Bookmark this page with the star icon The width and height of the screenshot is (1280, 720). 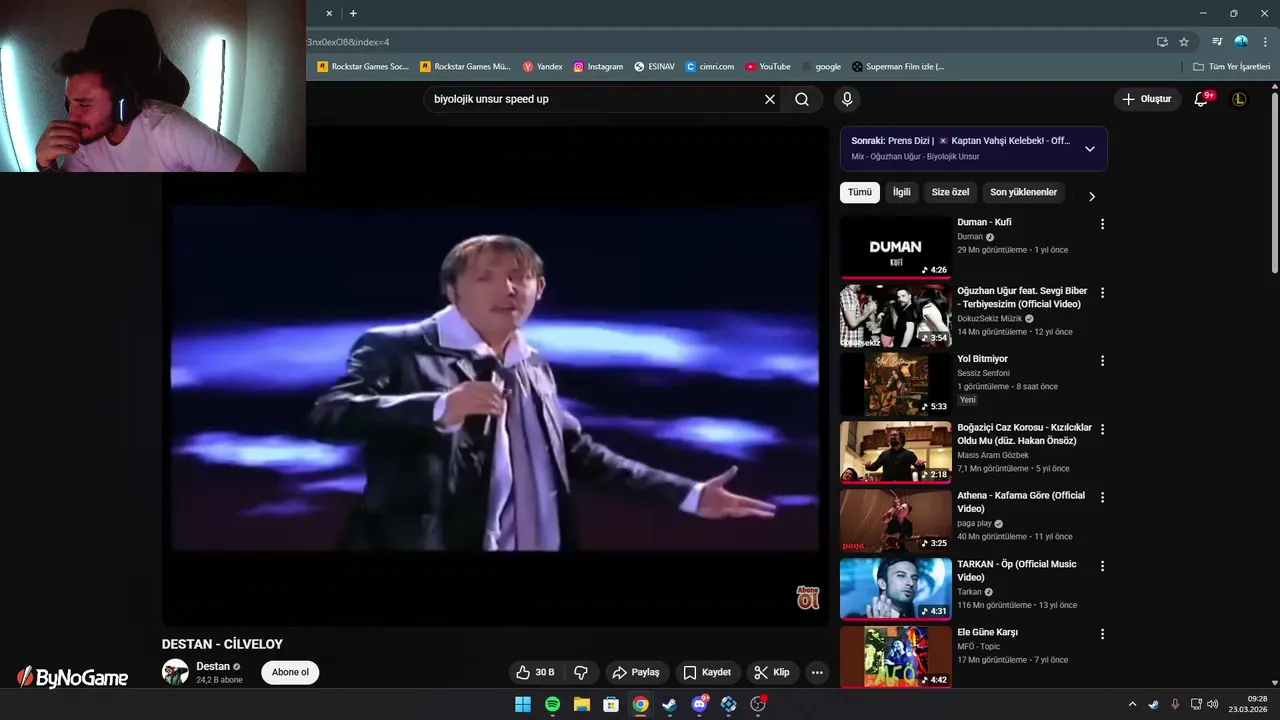[1184, 42]
